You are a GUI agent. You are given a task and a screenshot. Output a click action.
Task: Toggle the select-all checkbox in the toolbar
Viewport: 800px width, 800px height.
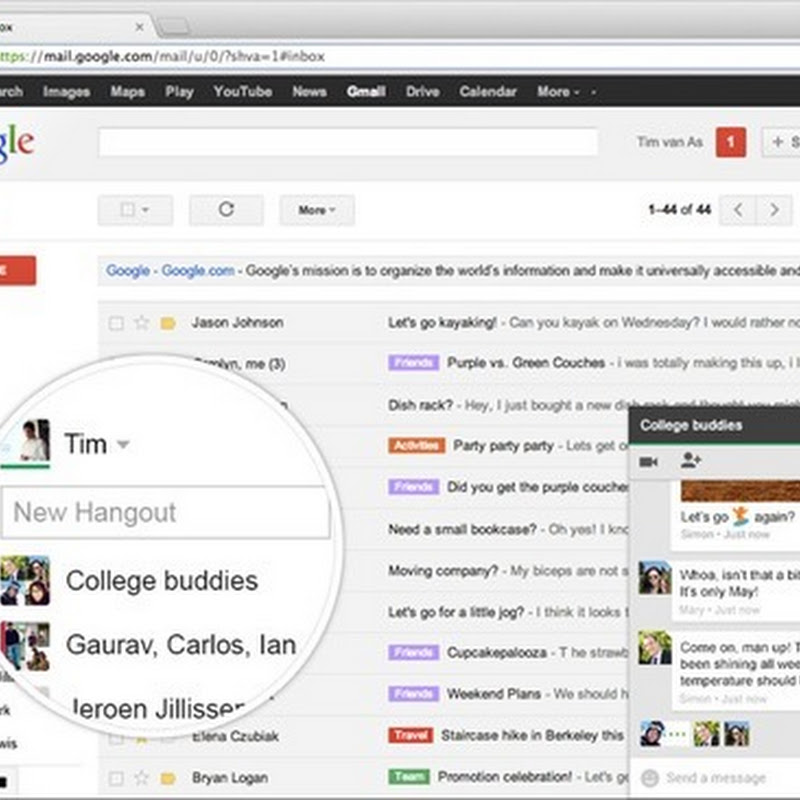127,210
